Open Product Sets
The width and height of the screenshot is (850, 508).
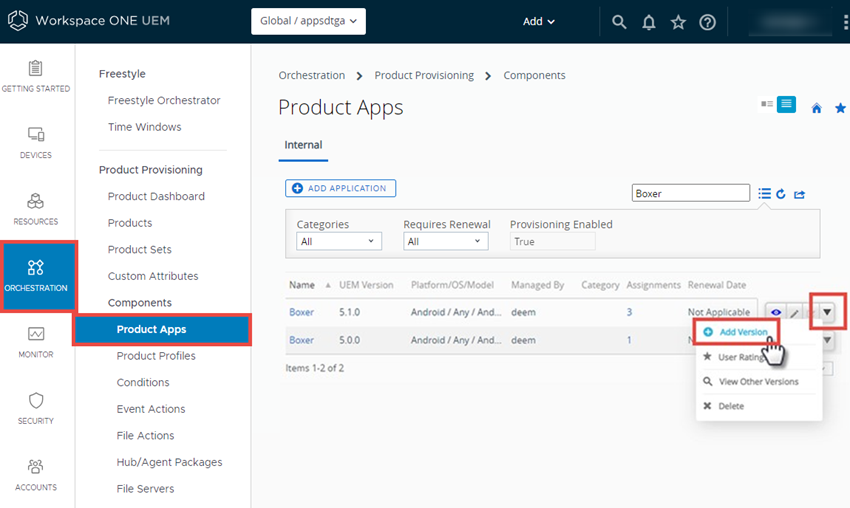coord(140,249)
